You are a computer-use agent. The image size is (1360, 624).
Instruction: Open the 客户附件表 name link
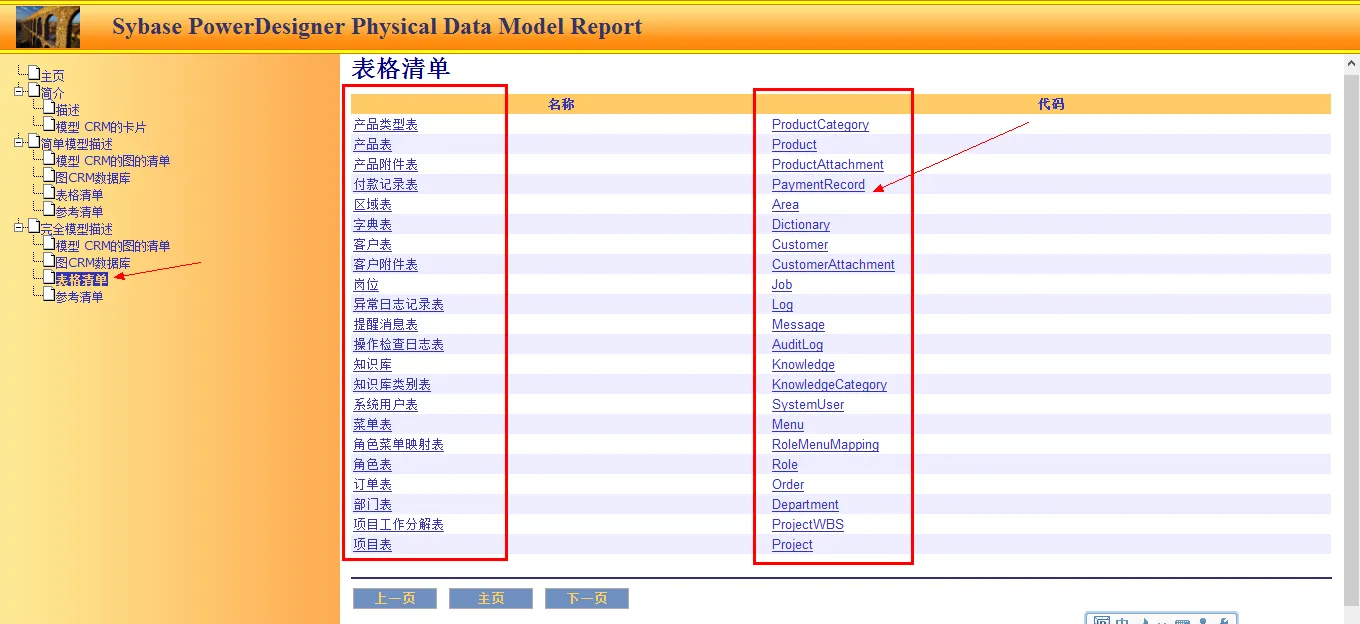(385, 265)
